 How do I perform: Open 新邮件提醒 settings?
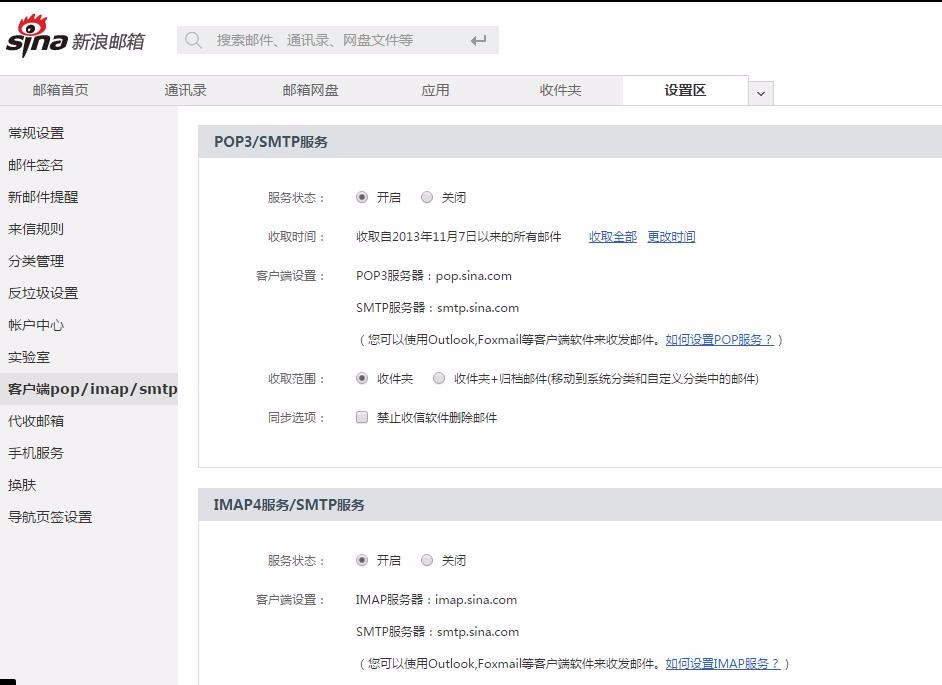coord(43,196)
